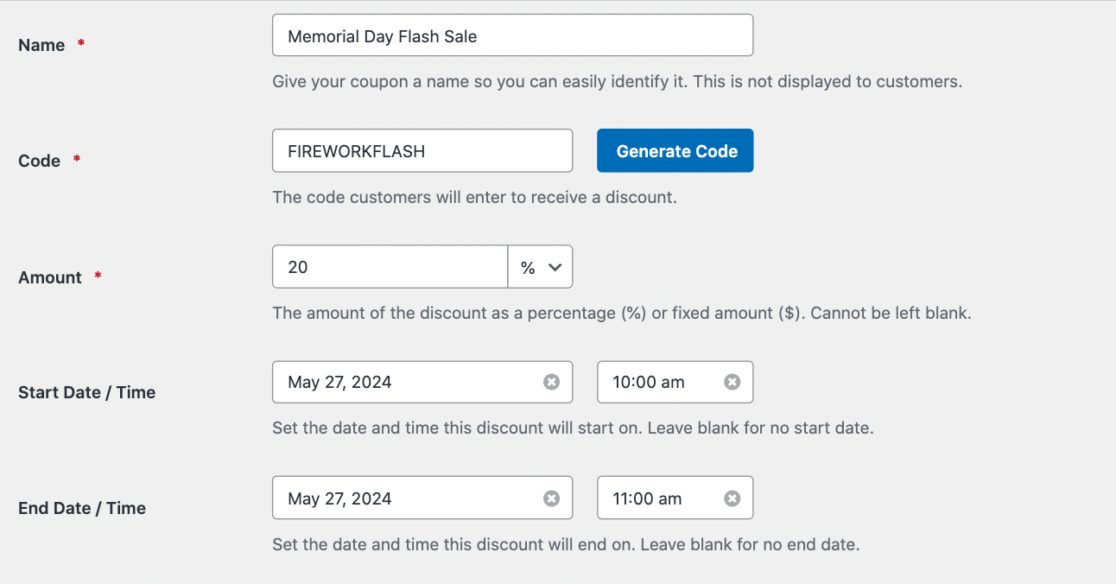Click the red asterisk beside Code
The width and height of the screenshot is (1116, 584).
75,156
